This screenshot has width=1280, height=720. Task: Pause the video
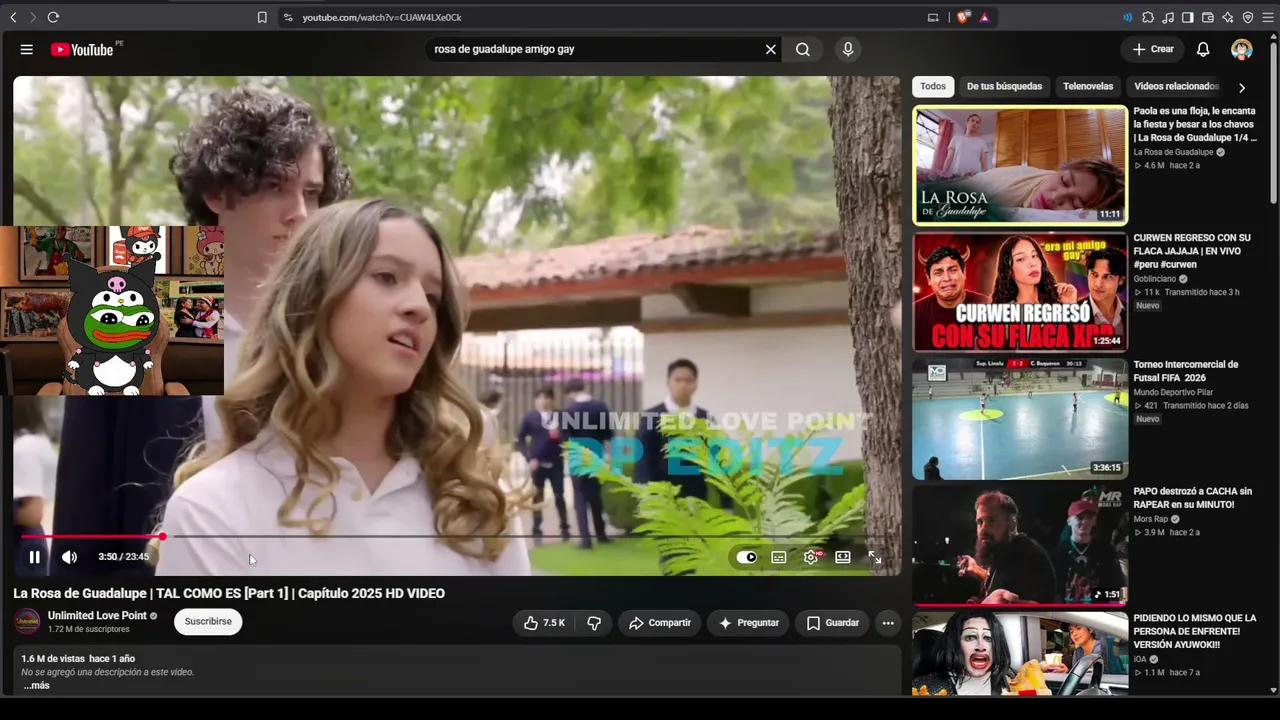pos(34,557)
